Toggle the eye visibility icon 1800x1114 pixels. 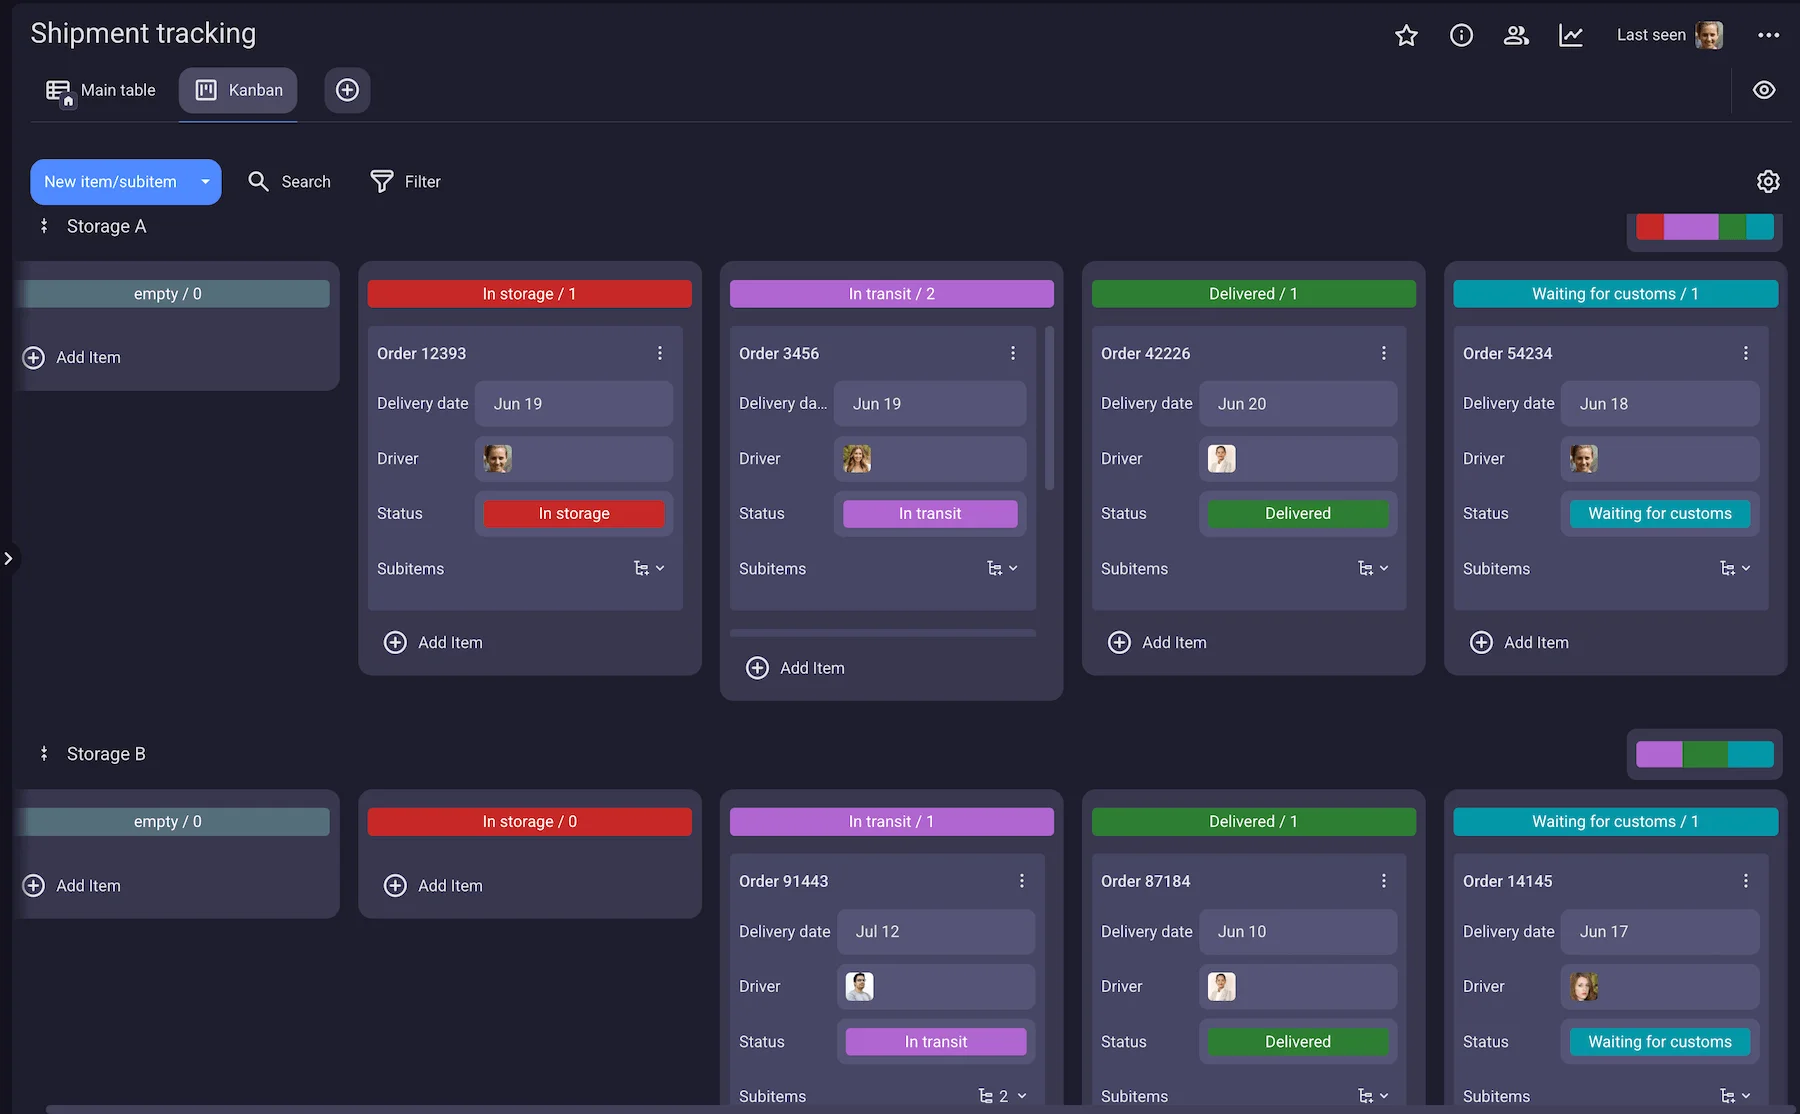pos(1764,90)
